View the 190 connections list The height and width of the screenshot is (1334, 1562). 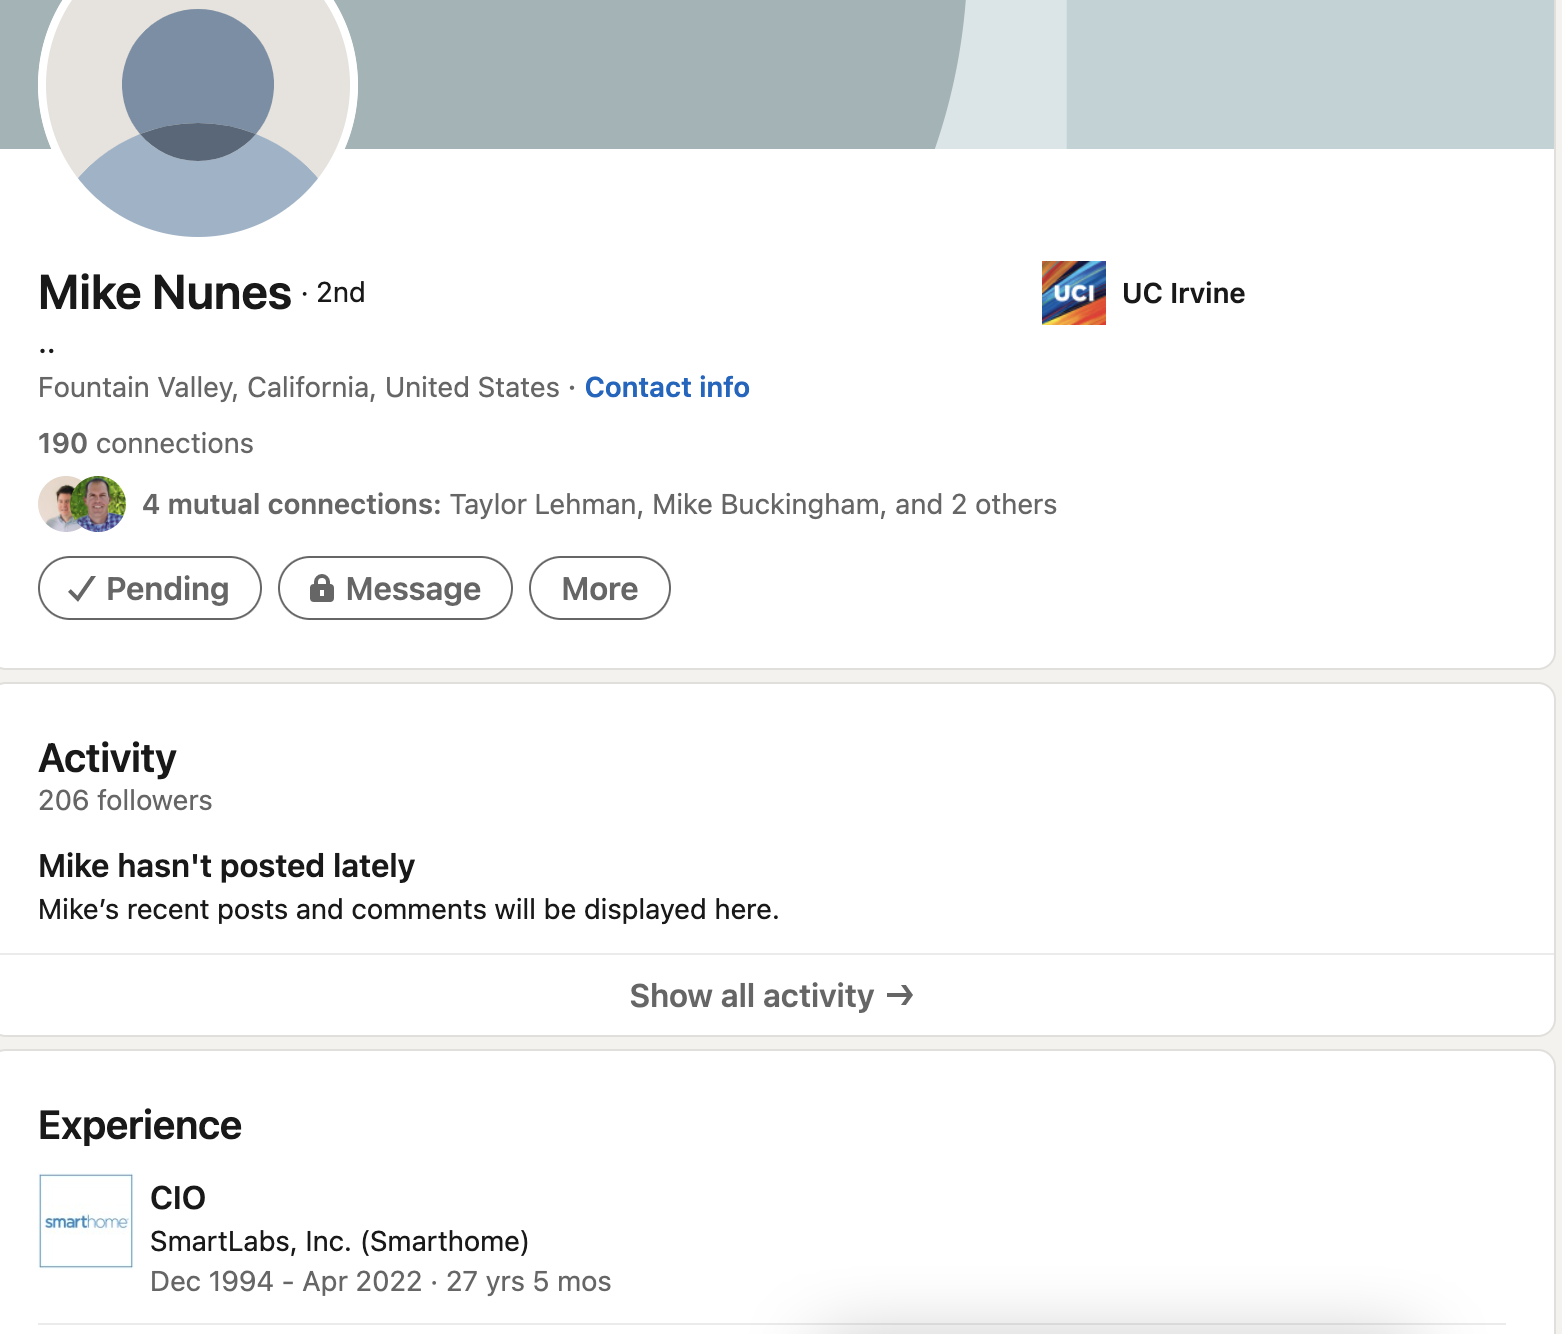[x=146, y=443]
